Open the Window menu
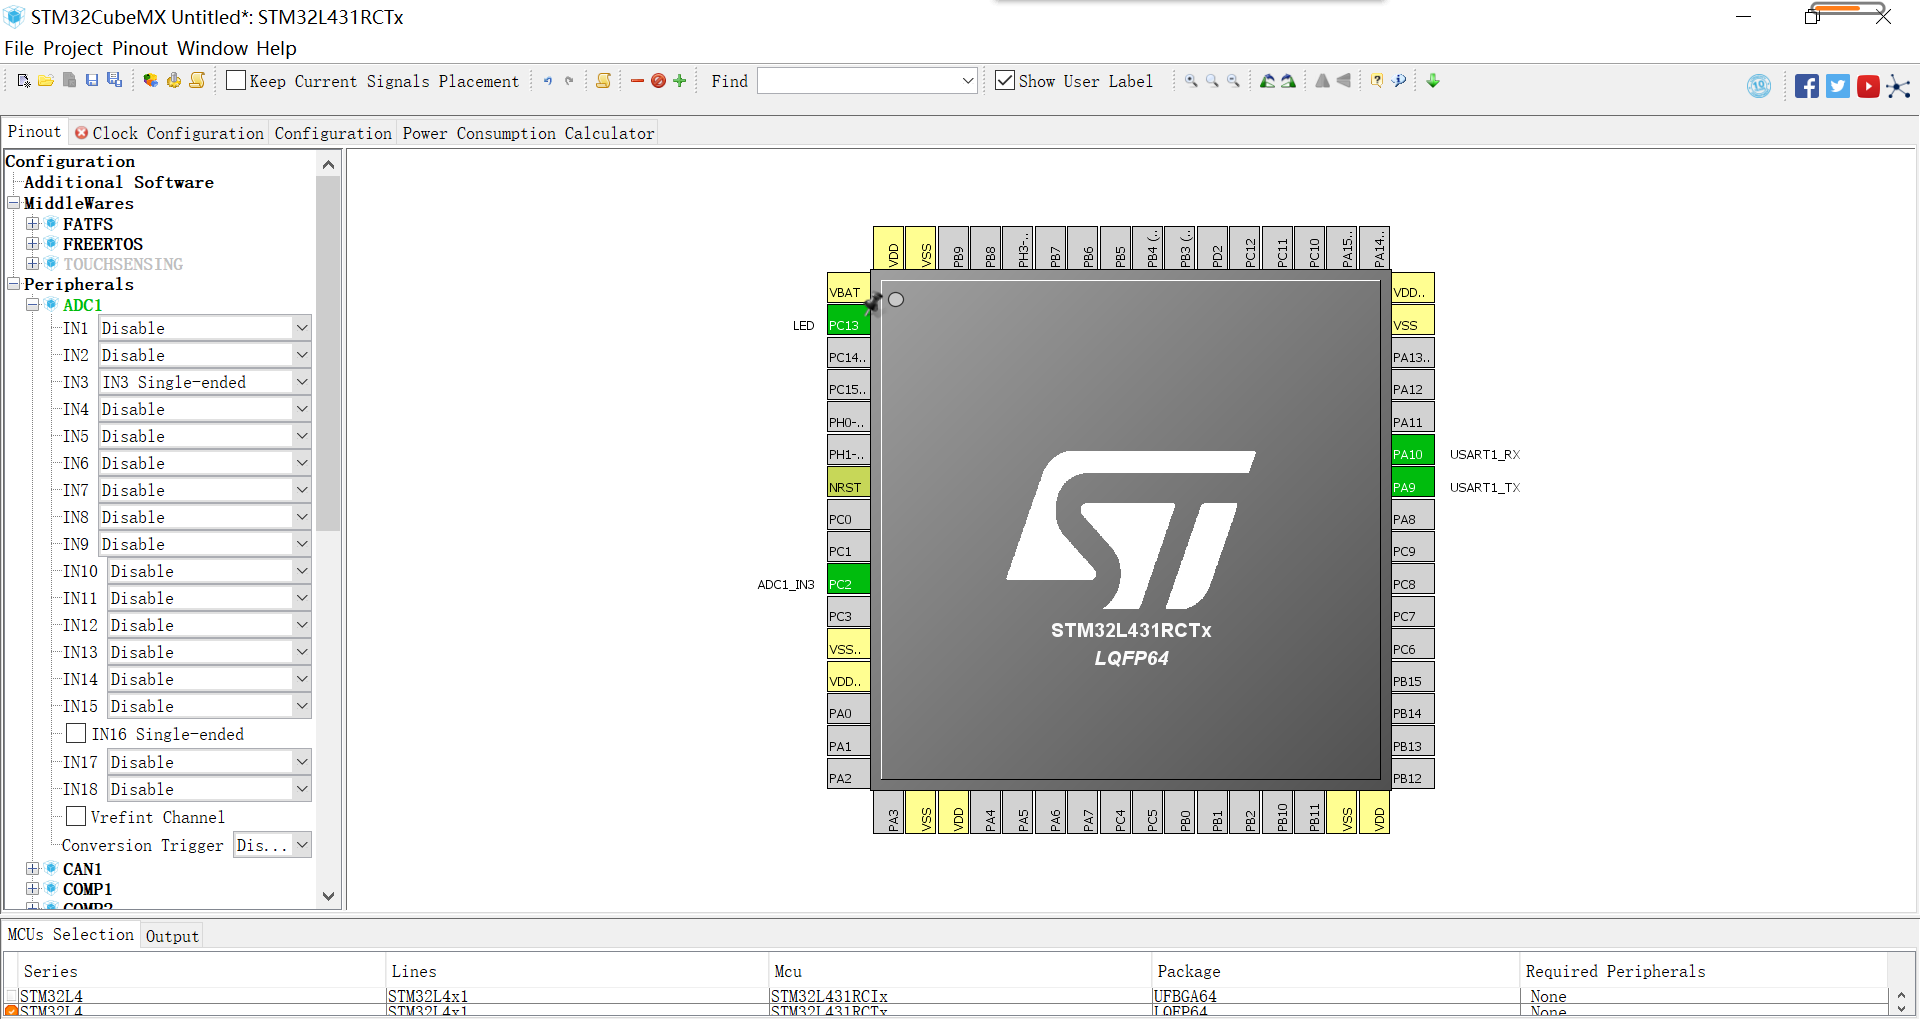This screenshot has height=1020, width=1920. (x=212, y=48)
